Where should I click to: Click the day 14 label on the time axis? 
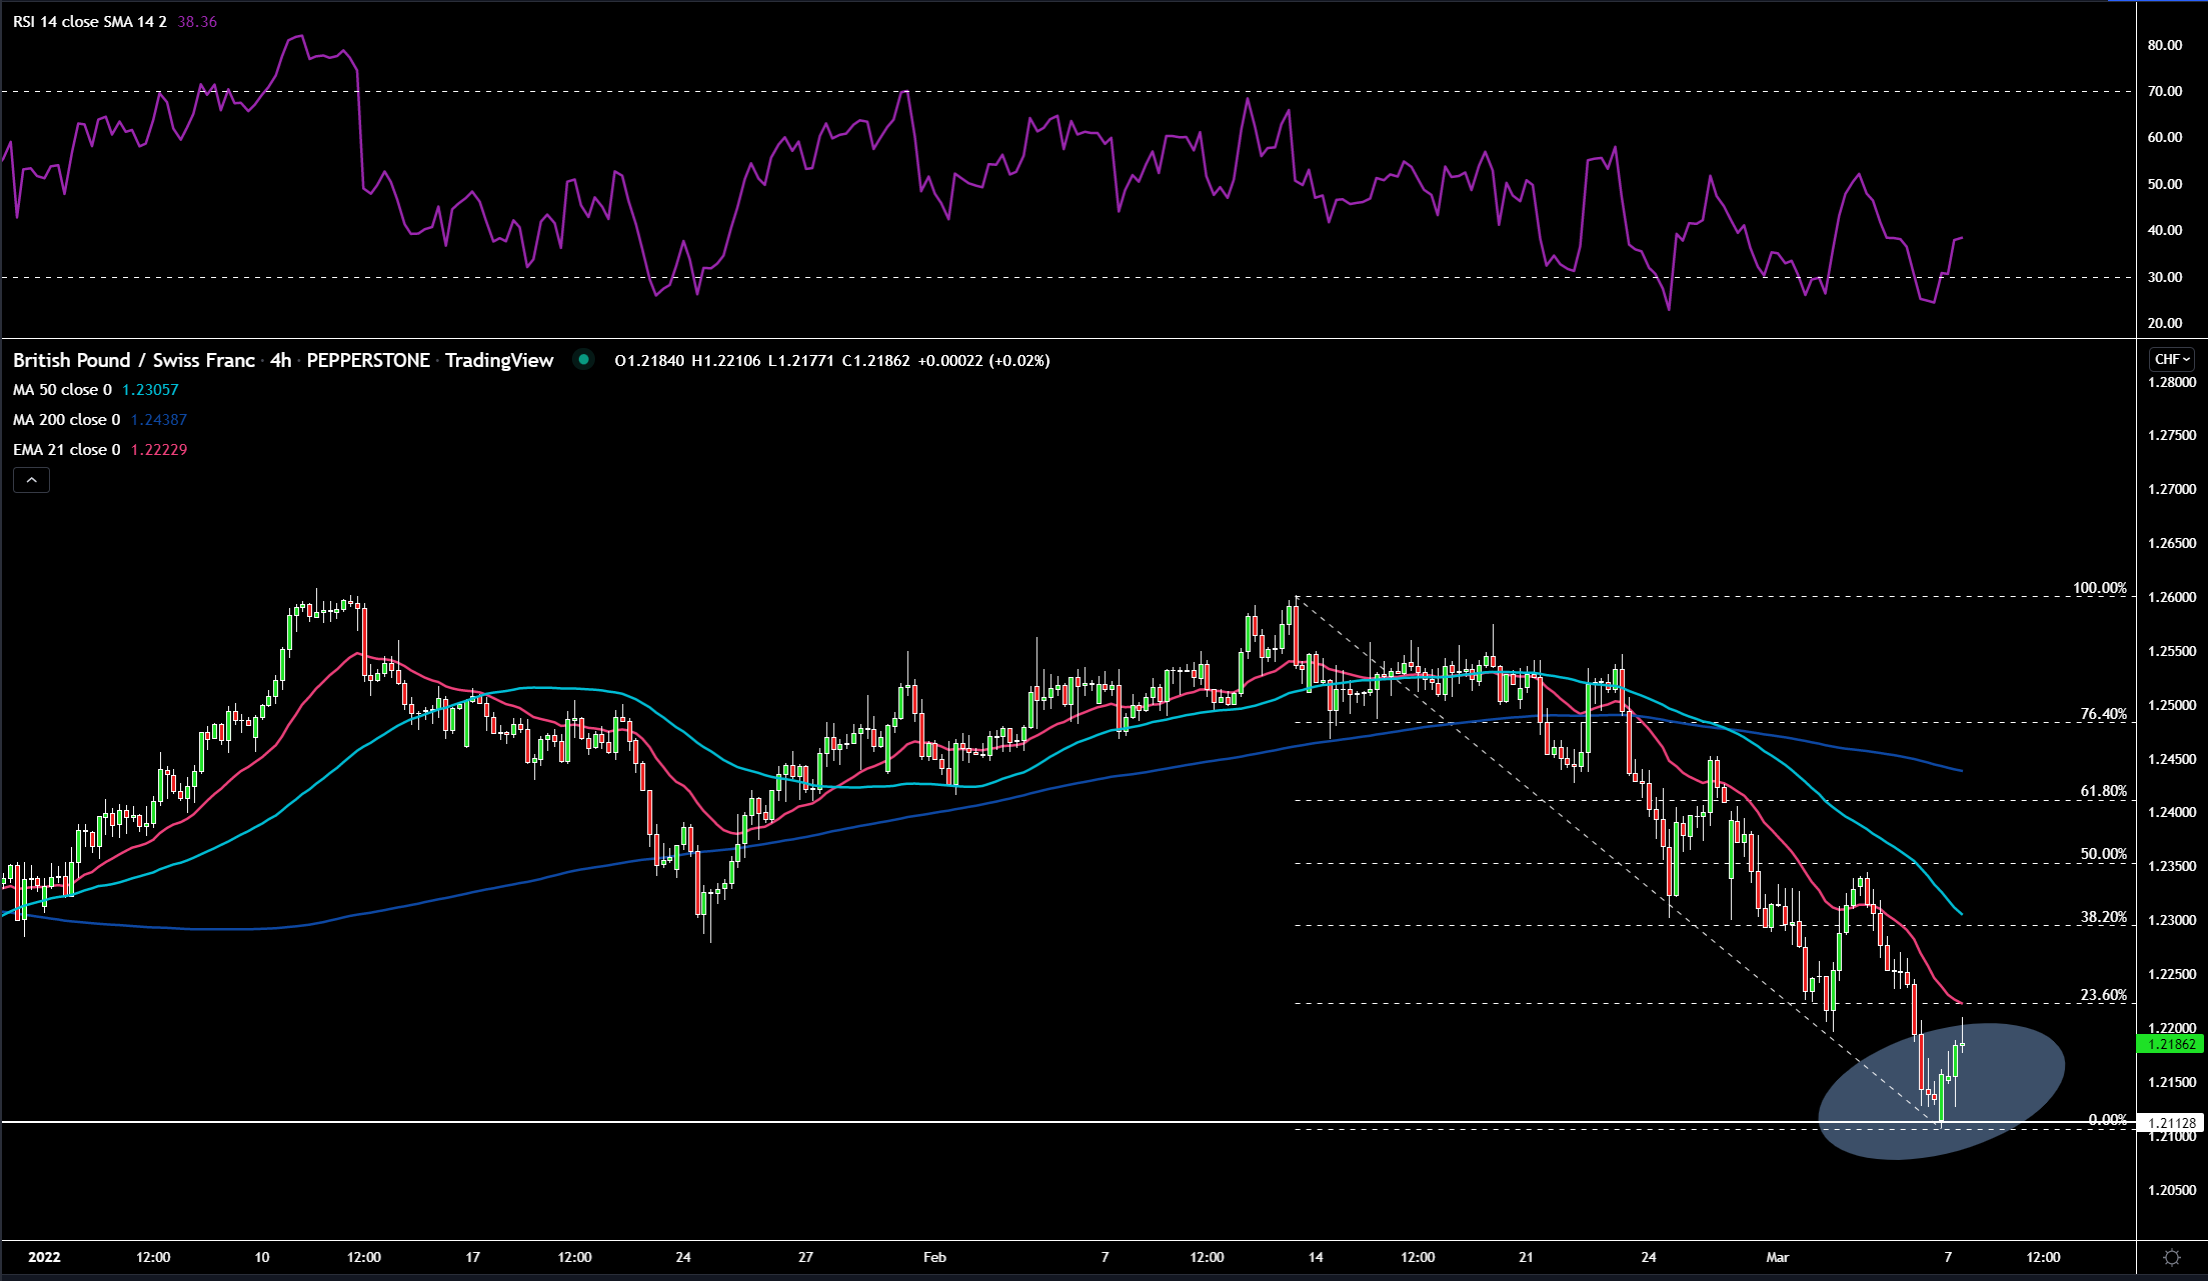coord(1316,1257)
